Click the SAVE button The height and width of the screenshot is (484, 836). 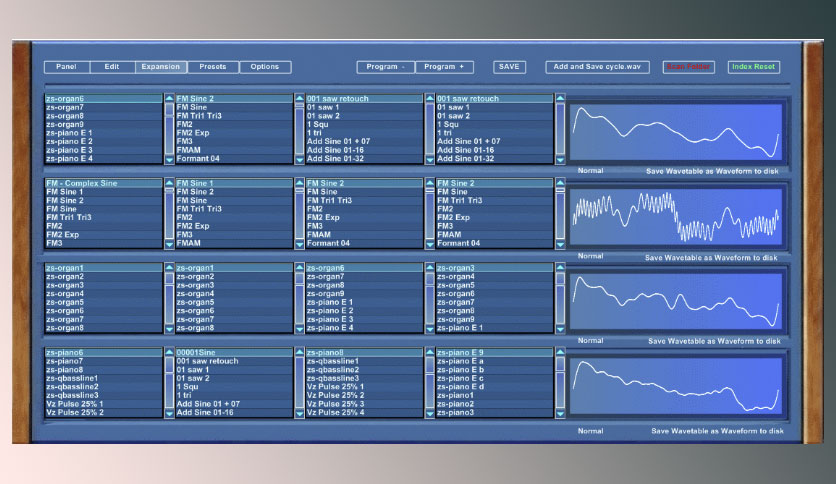[509, 67]
